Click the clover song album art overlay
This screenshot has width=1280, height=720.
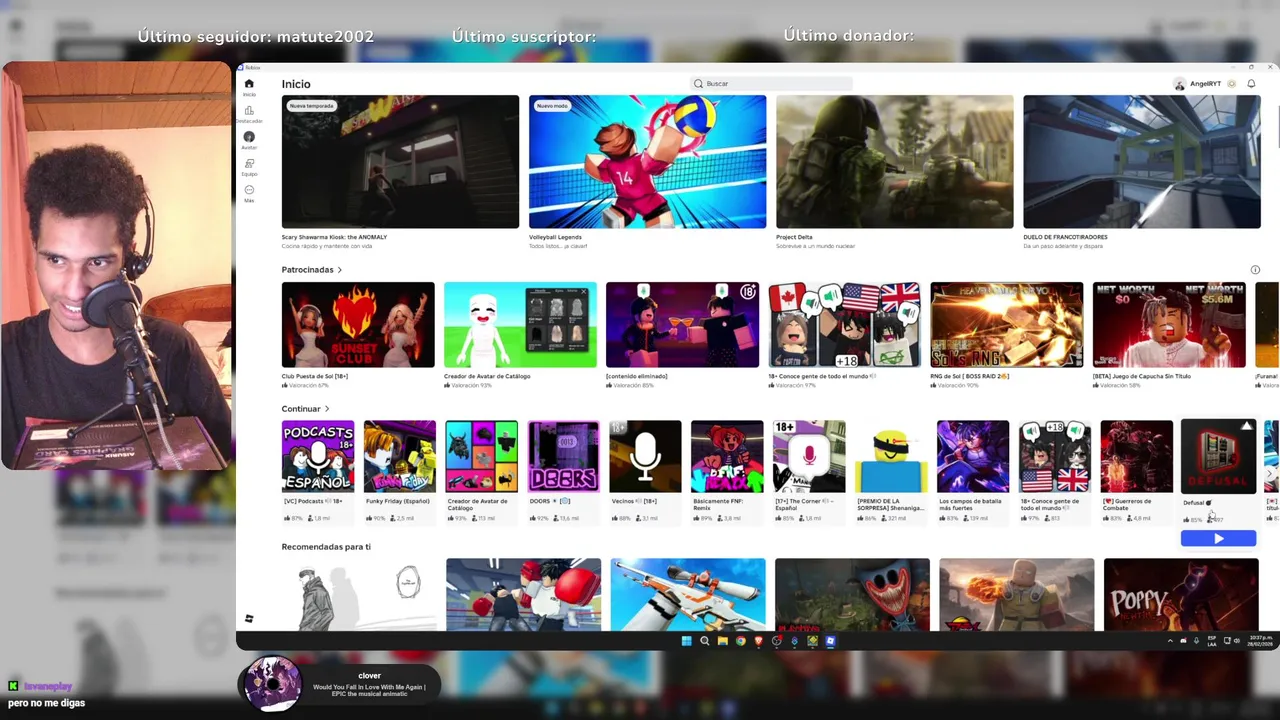[x=272, y=684]
